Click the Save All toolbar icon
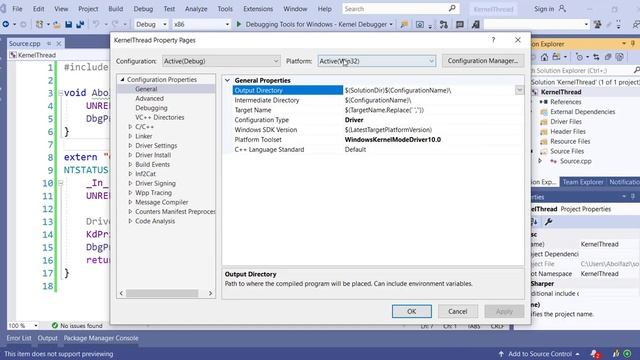The height and width of the screenshot is (360, 640). pos(80,24)
